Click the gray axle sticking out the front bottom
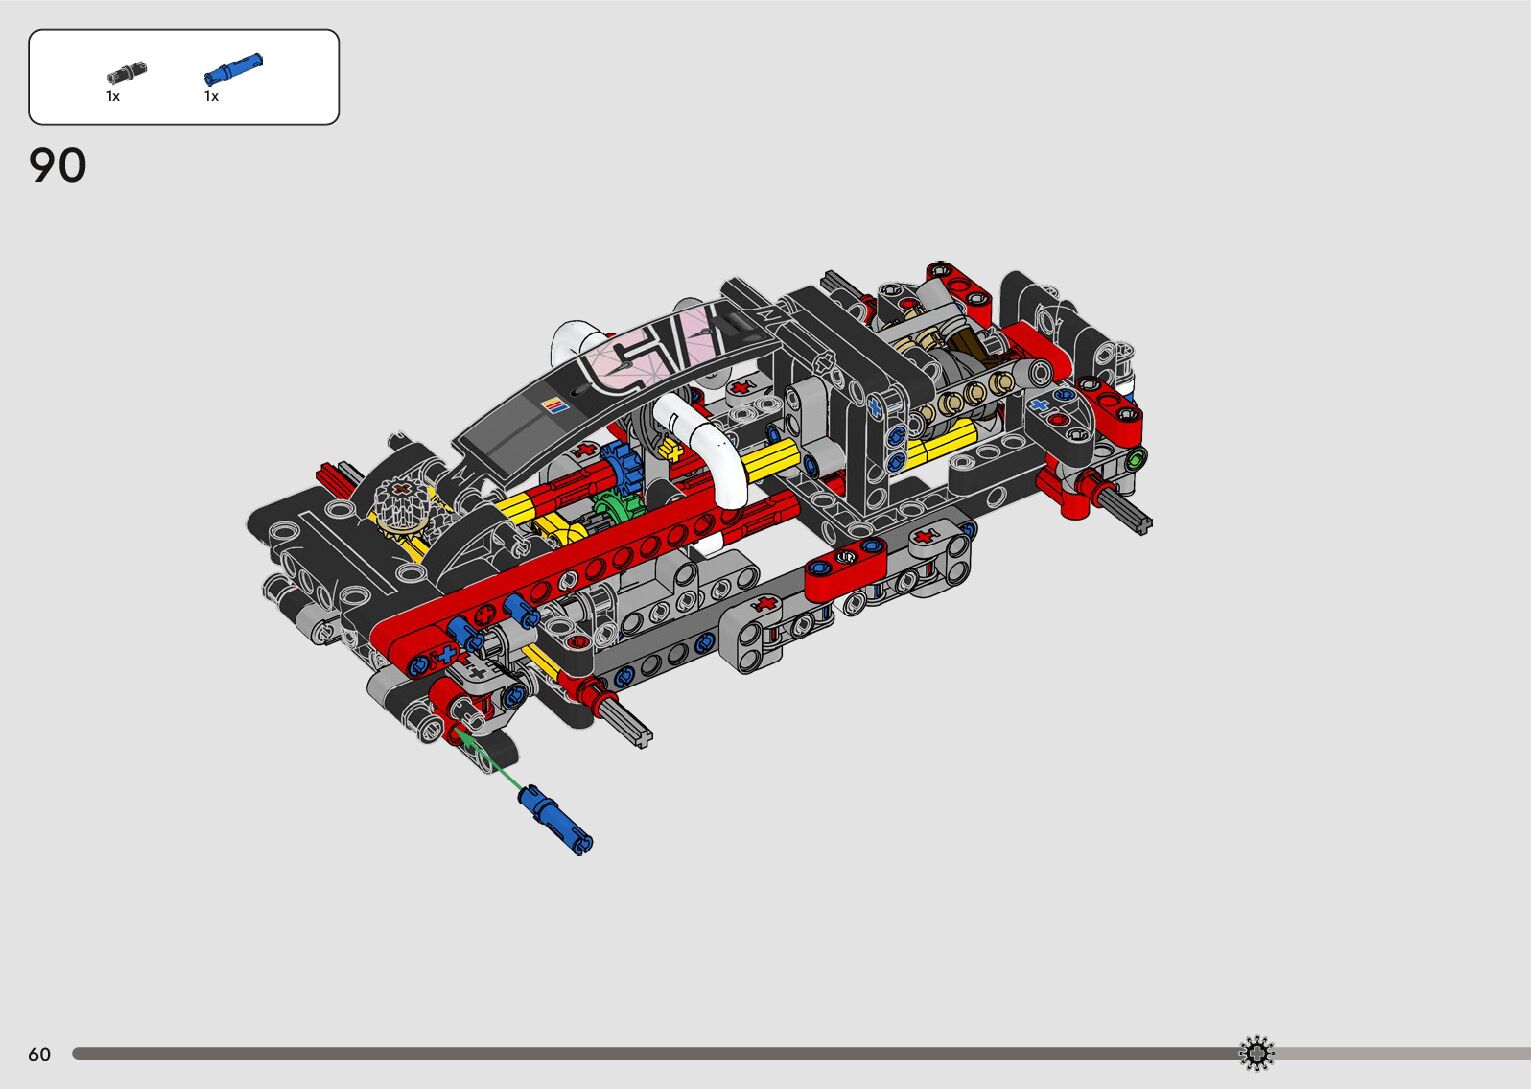Image resolution: width=1531 pixels, height=1089 pixels. [624, 719]
